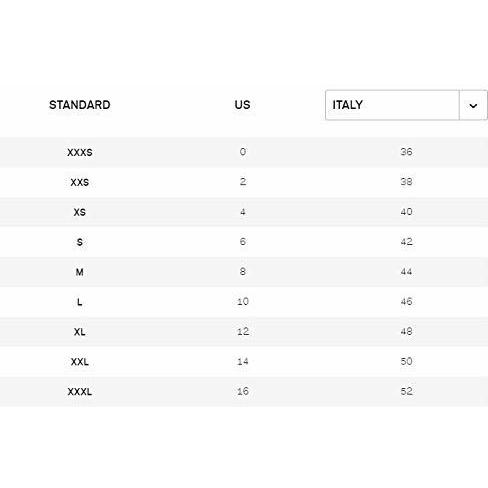Open the ITALY country dropdown
Screen dimensions: 488x488
406,105
